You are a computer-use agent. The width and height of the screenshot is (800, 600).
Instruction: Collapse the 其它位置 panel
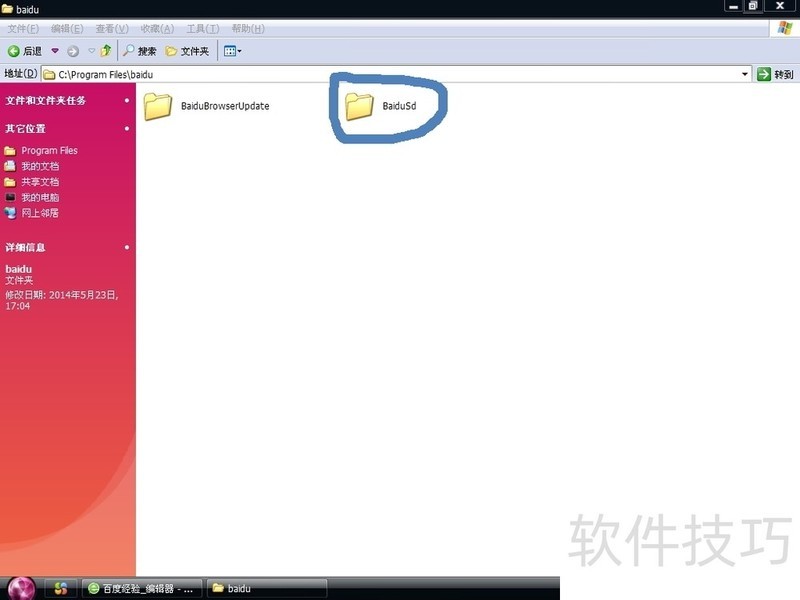(x=127, y=129)
